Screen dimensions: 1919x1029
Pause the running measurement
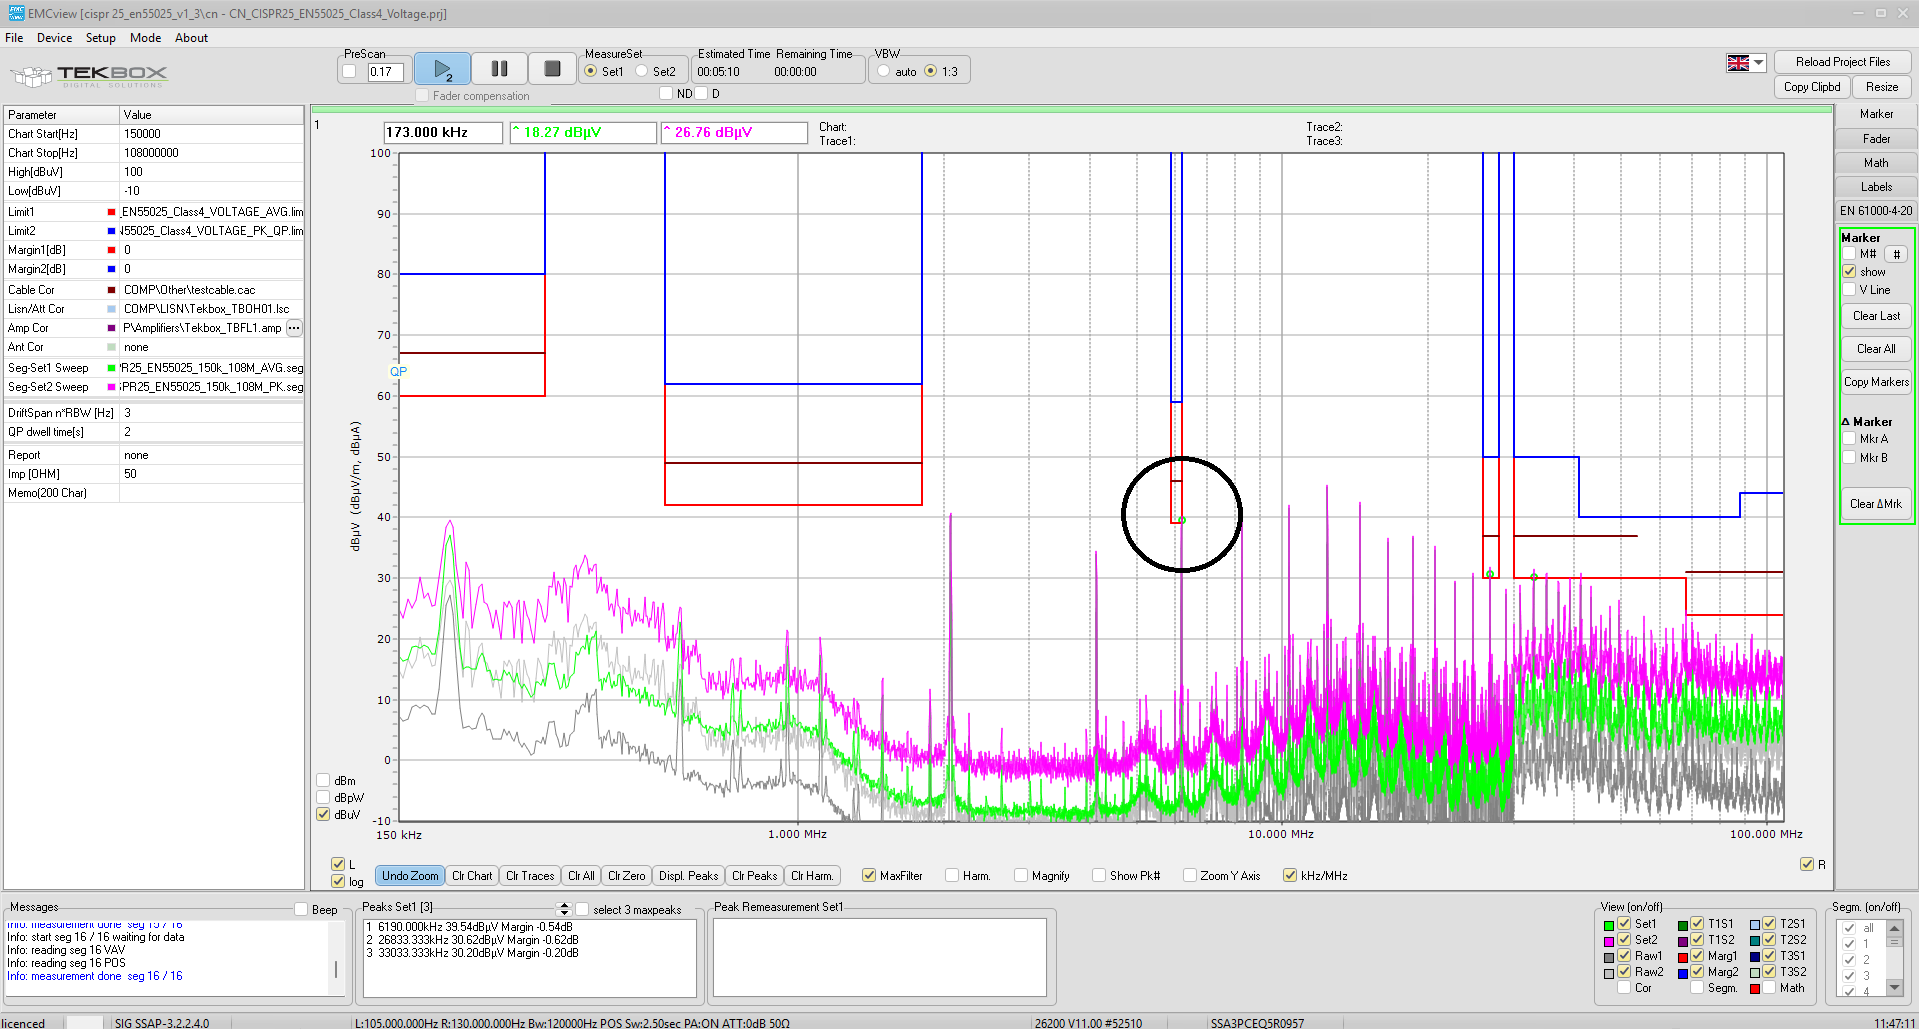tap(499, 70)
